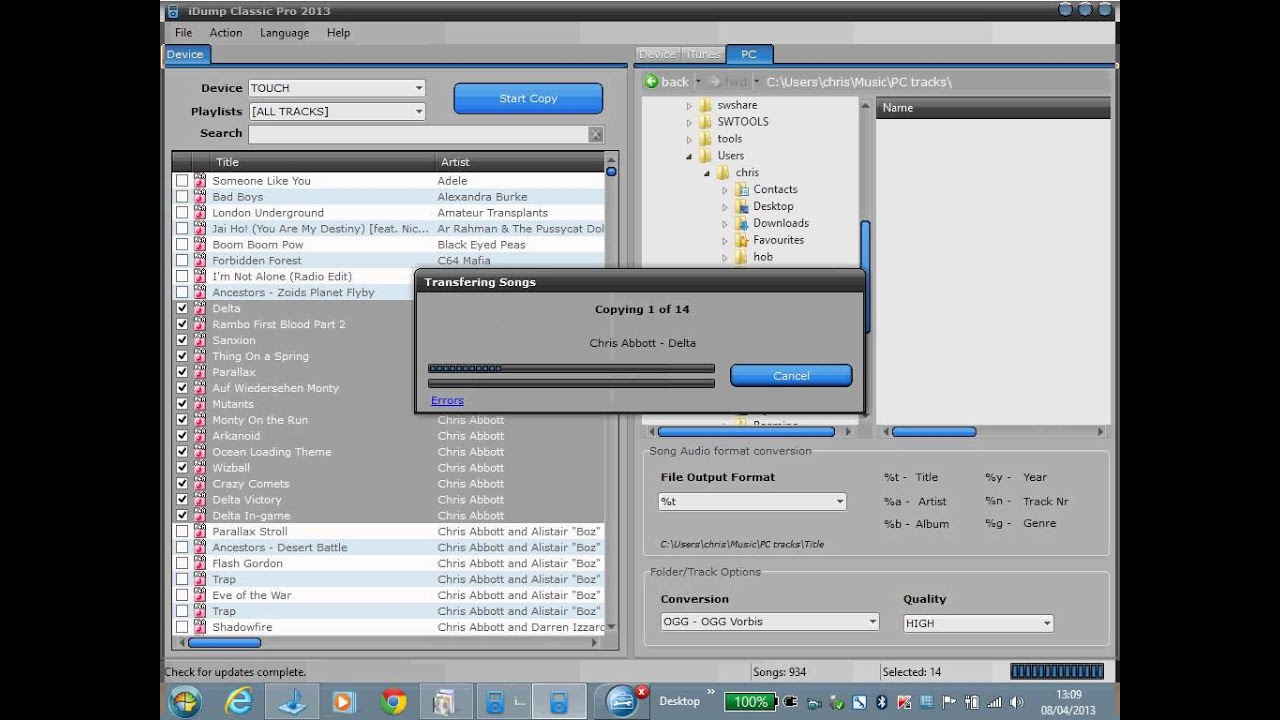Viewport: 1280px width, 720px height.
Task: Collapse the Users folder in tree
Action: pos(689,156)
